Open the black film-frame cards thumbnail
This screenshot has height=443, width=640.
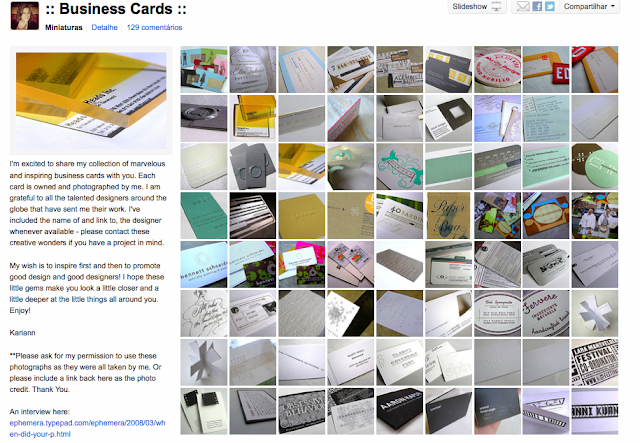point(204,411)
